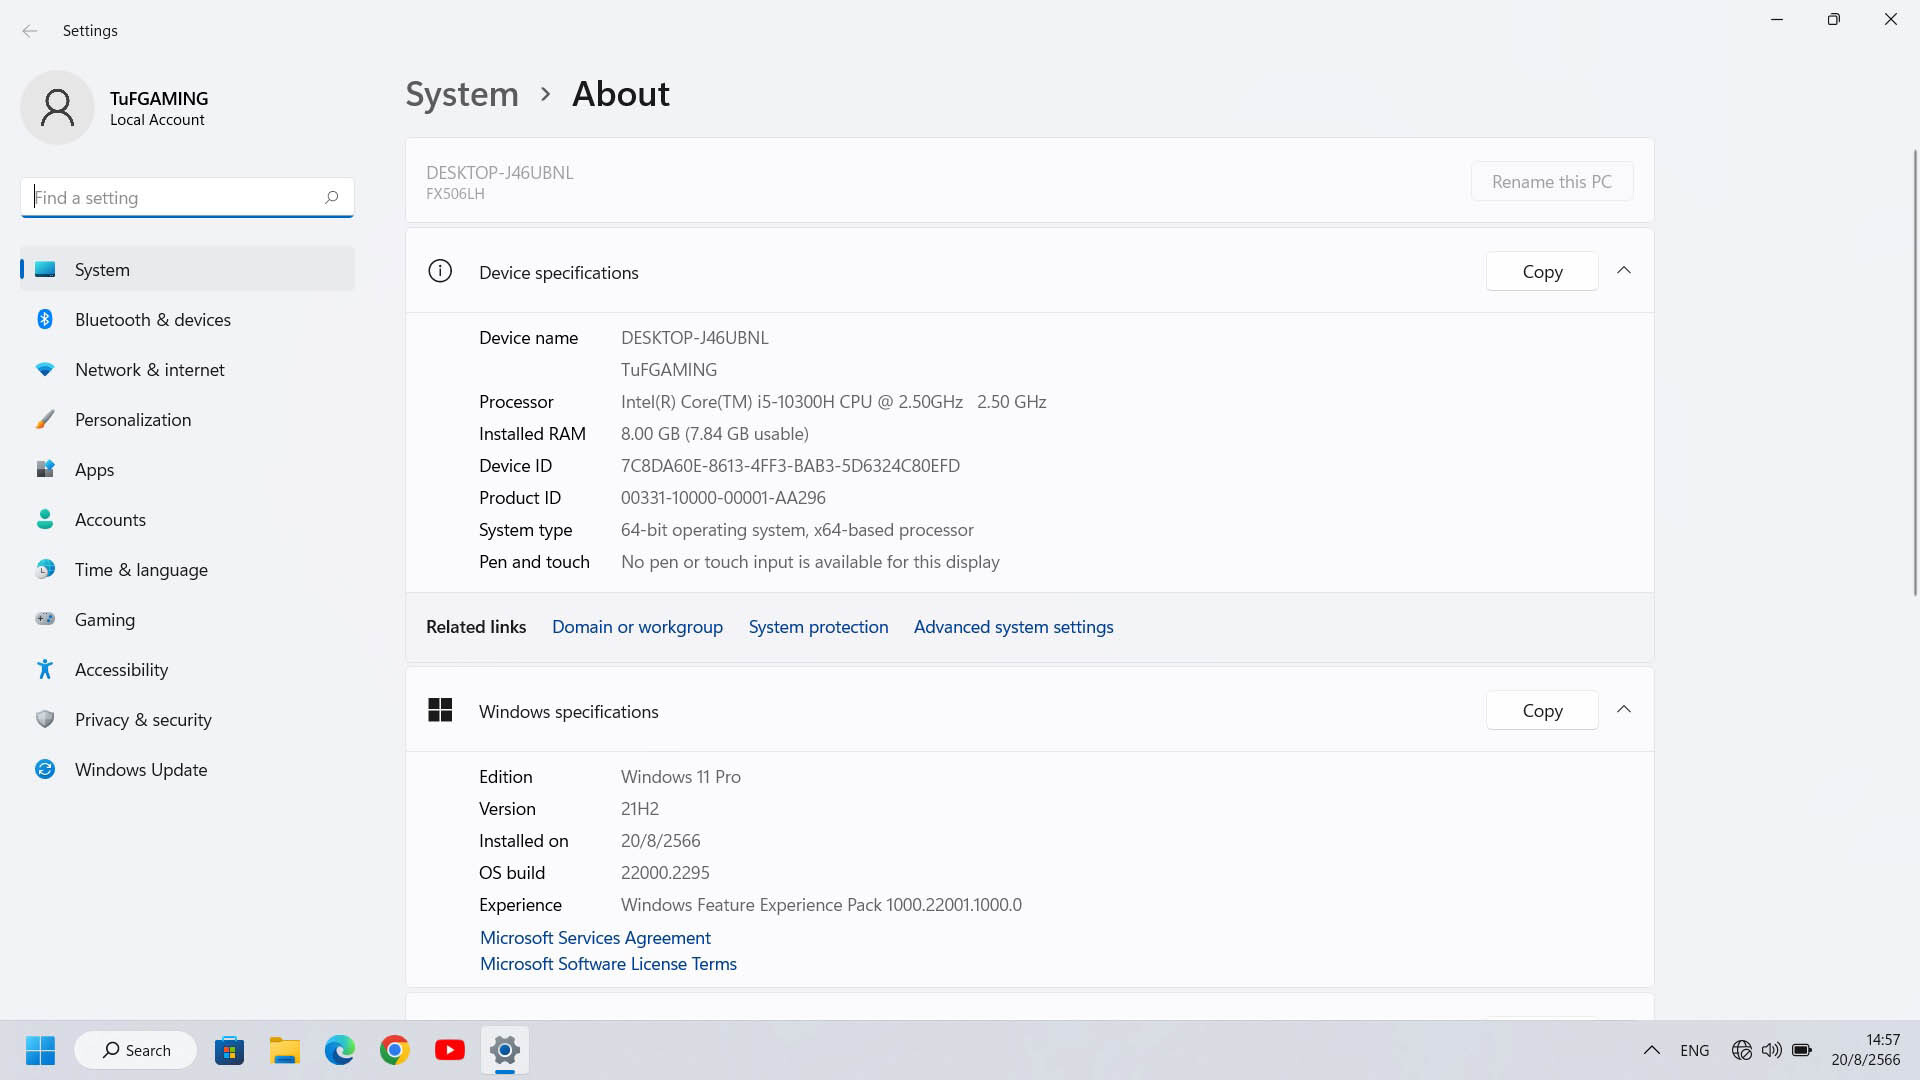Click Rename this PC button

[1552, 182]
